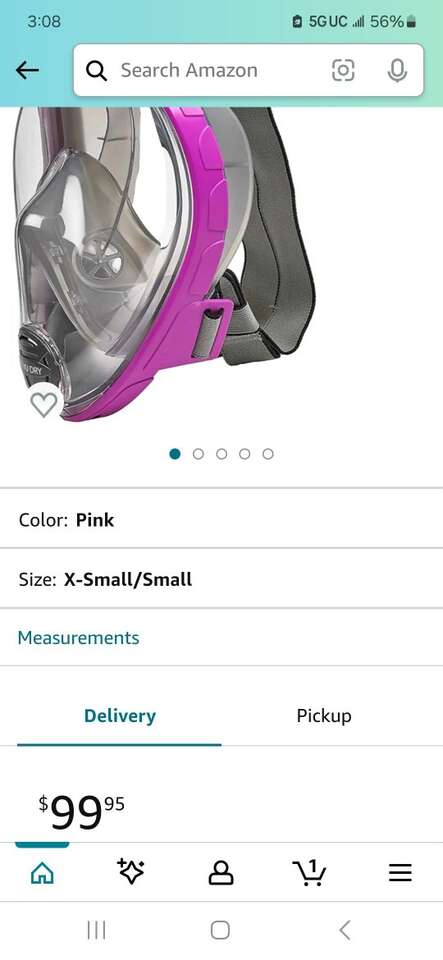Switch to the Delivery tab
This screenshot has width=443, height=960.
click(119, 716)
